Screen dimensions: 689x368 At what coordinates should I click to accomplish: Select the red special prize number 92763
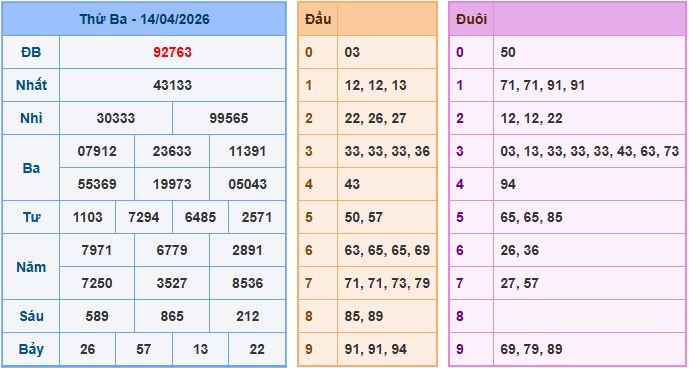[x=172, y=52]
